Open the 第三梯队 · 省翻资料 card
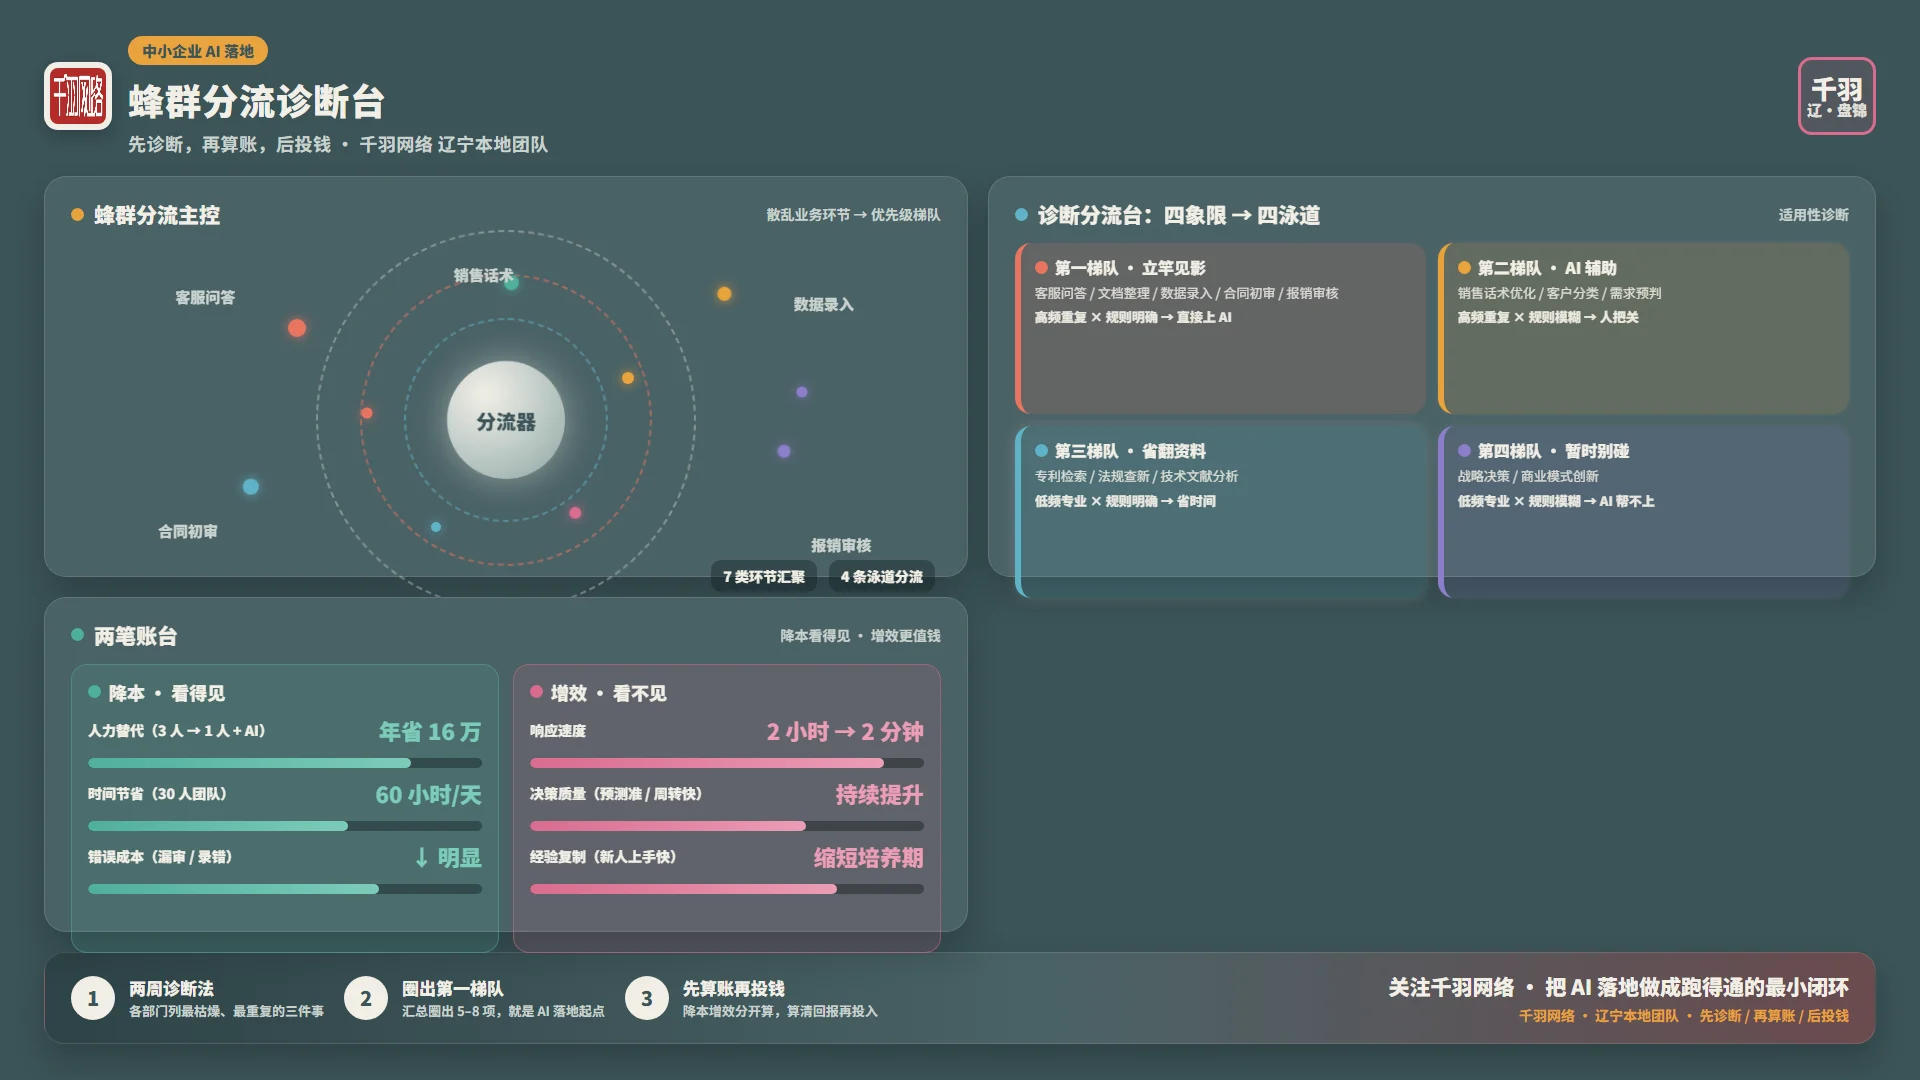 click(1220, 511)
